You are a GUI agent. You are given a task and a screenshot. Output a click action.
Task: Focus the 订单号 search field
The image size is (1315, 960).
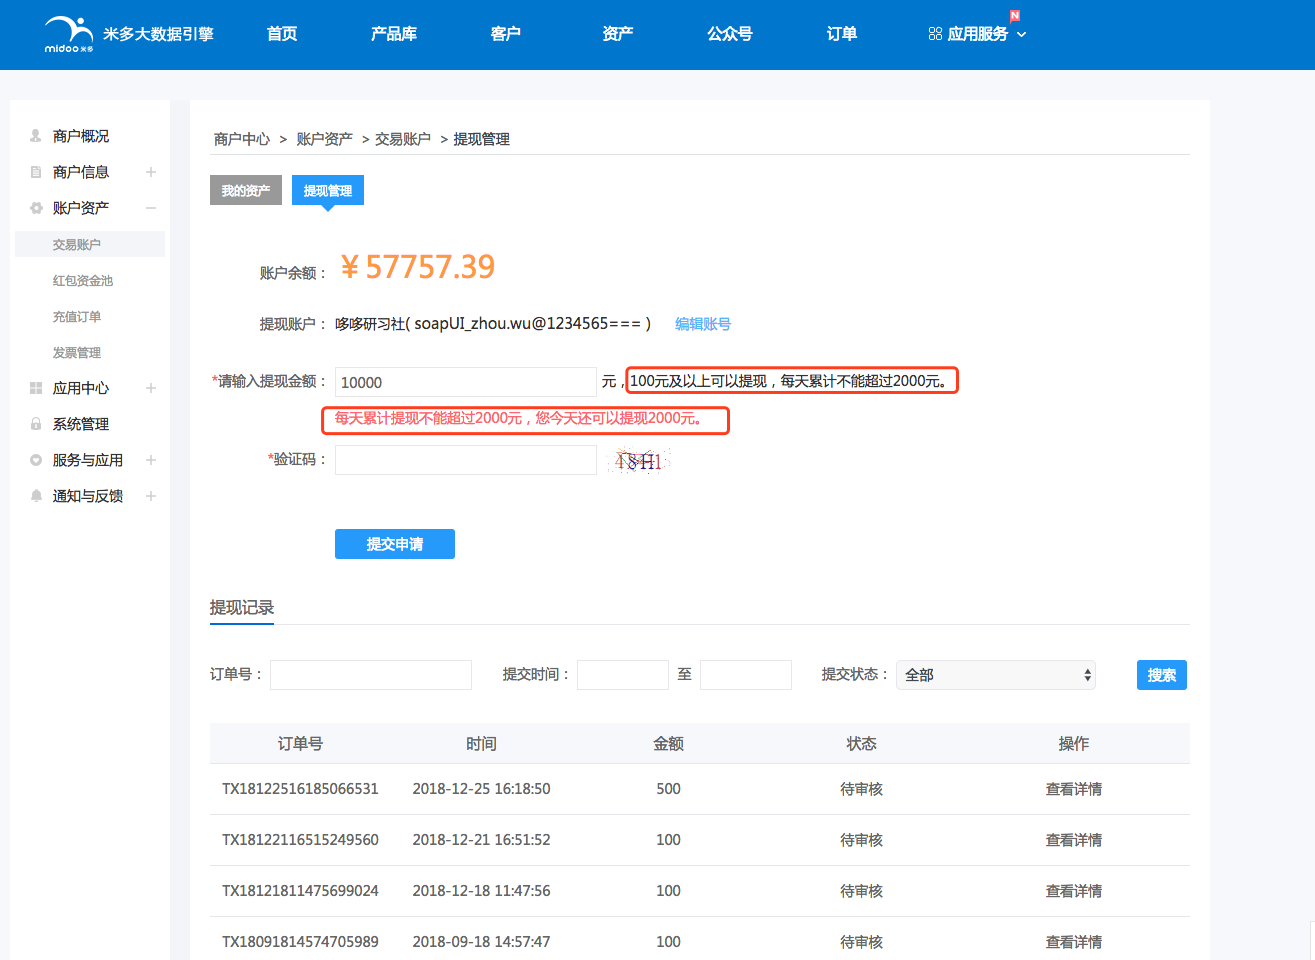click(371, 675)
